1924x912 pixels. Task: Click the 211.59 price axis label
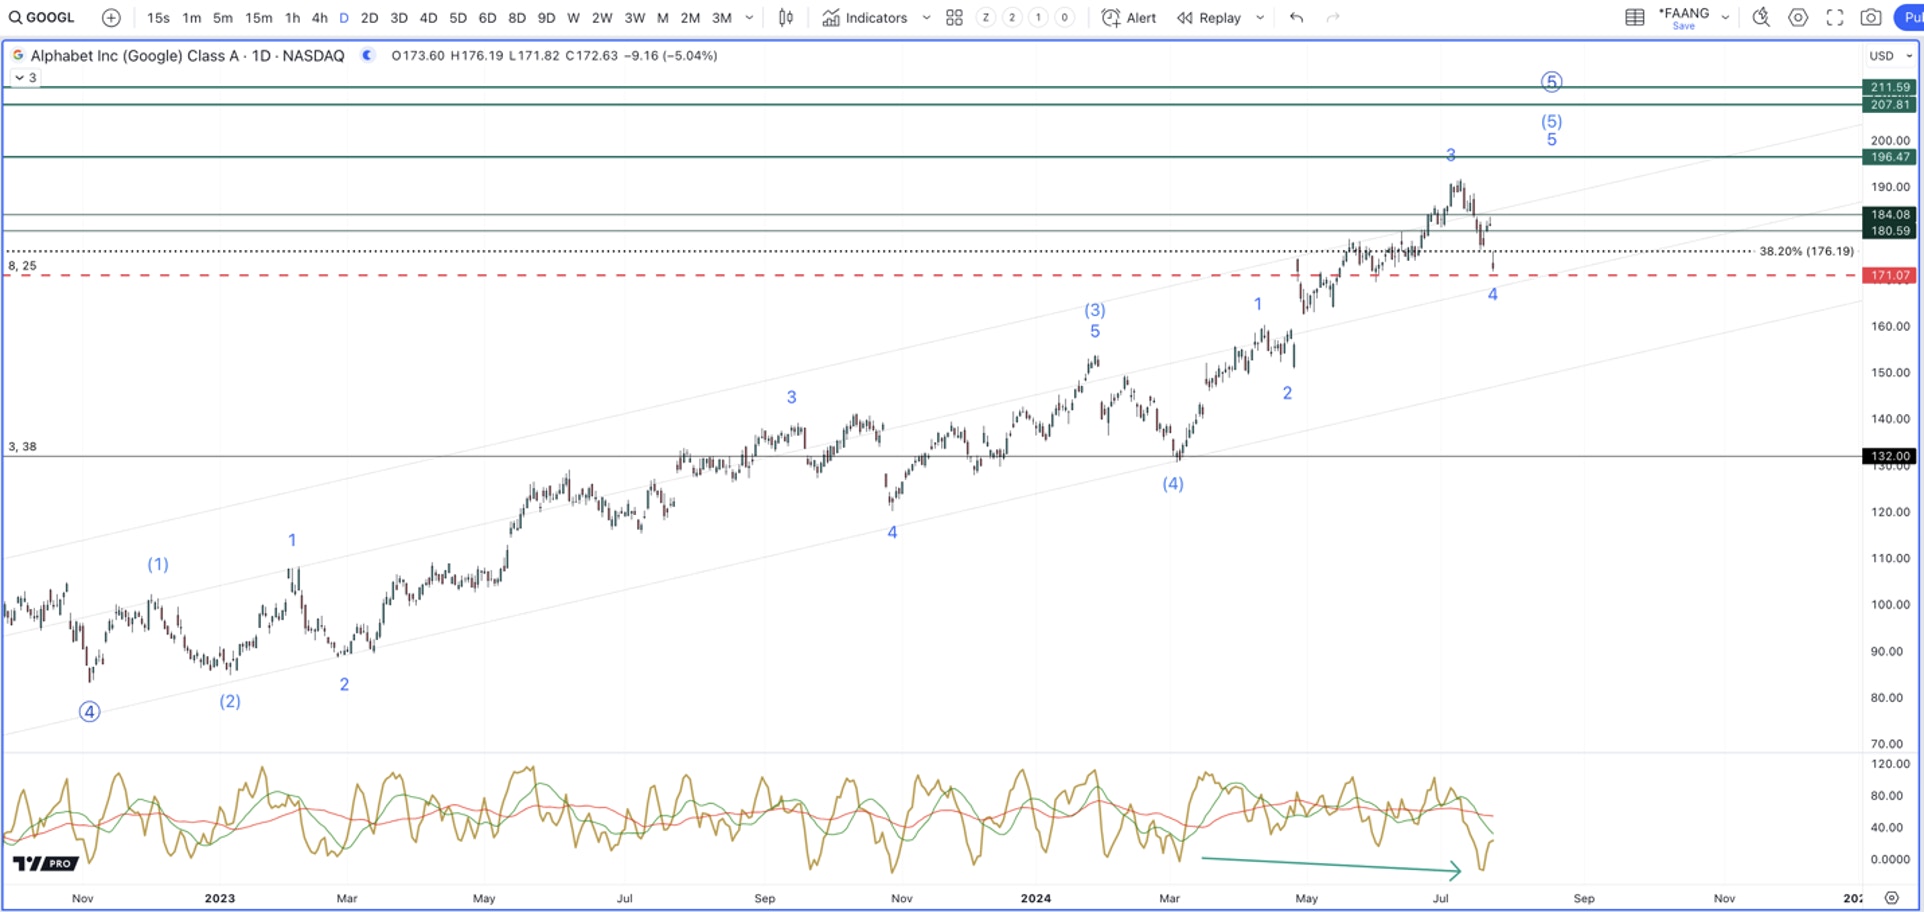(x=1889, y=87)
